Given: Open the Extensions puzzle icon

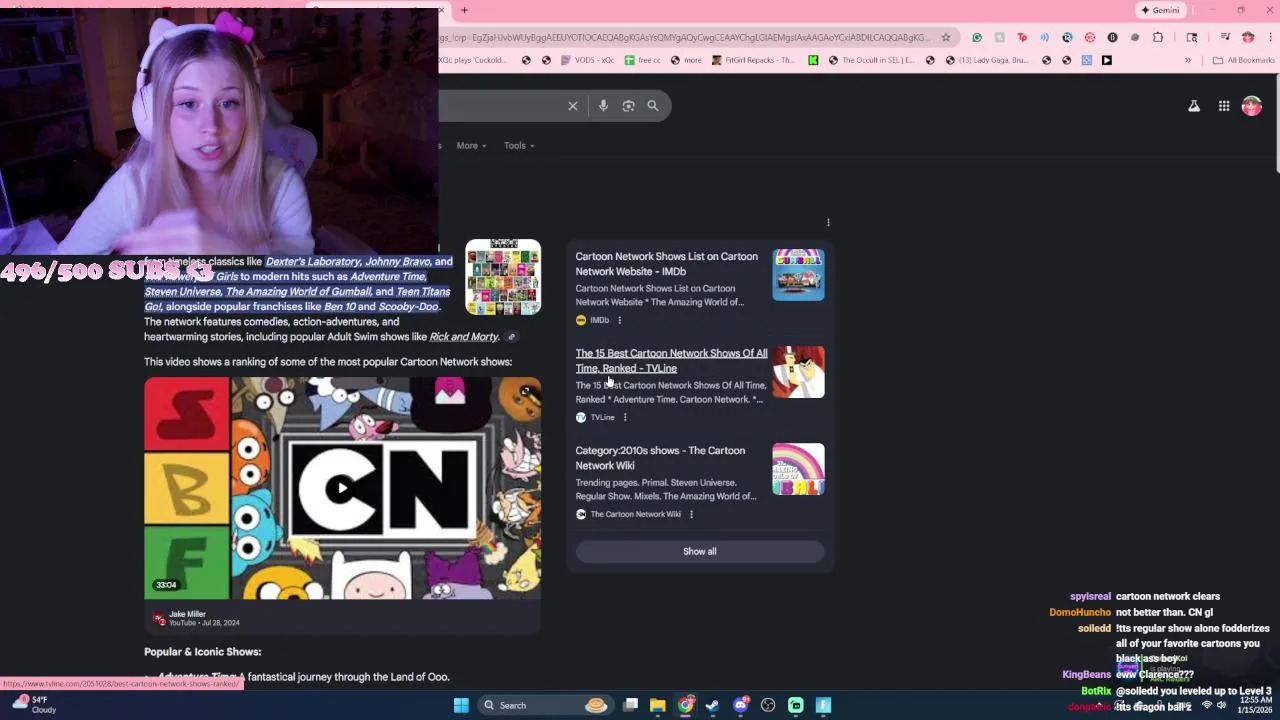Looking at the screenshot, I should pyautogui.click(x=1158, y=37).
